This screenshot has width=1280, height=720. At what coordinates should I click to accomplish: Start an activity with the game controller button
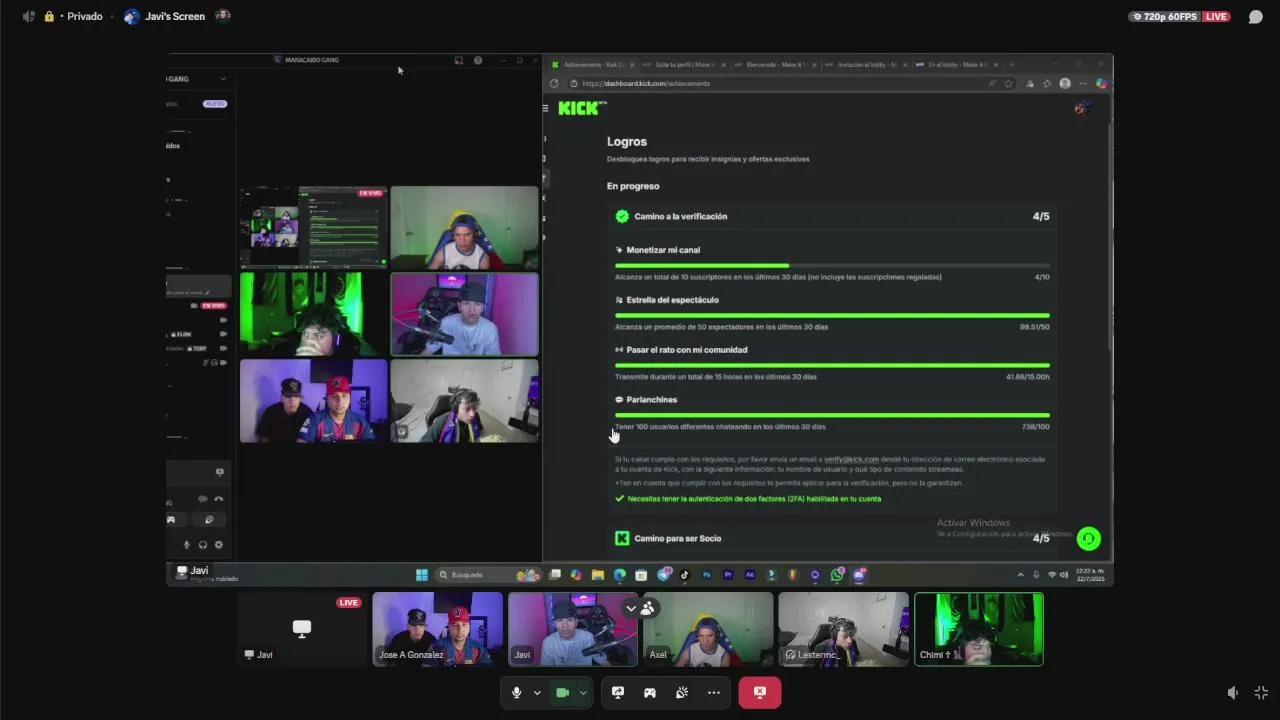tap(650, 692)
